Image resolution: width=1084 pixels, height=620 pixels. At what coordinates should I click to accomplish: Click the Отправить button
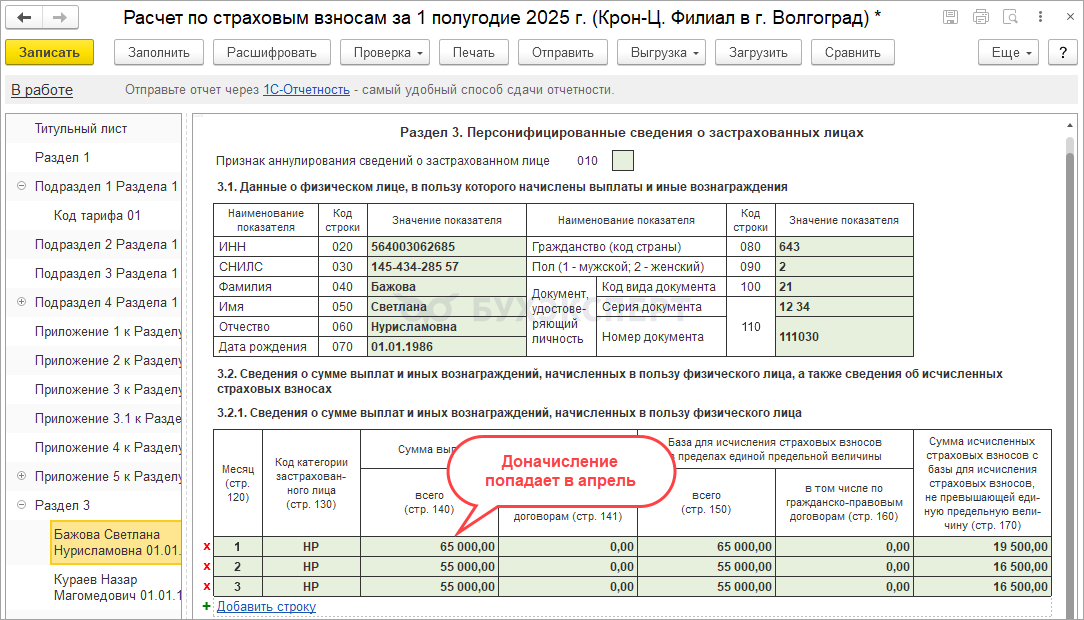(563, 53)
